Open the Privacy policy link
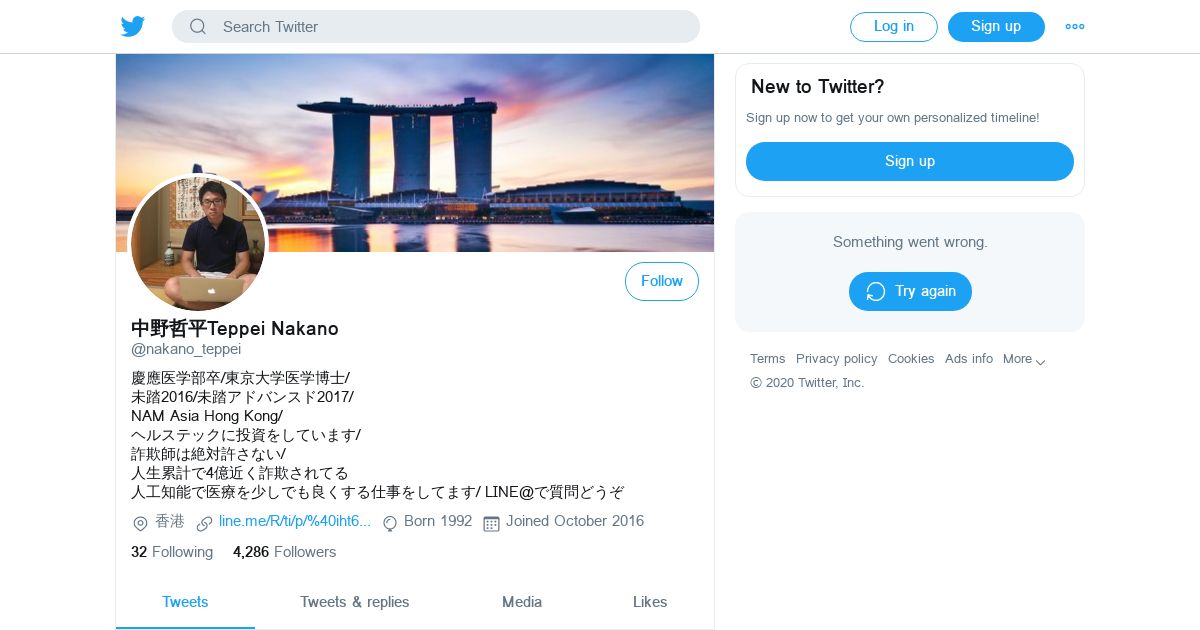Image resolution: width=1200 pixels, height=630 pixels. (x=837, y=359)
